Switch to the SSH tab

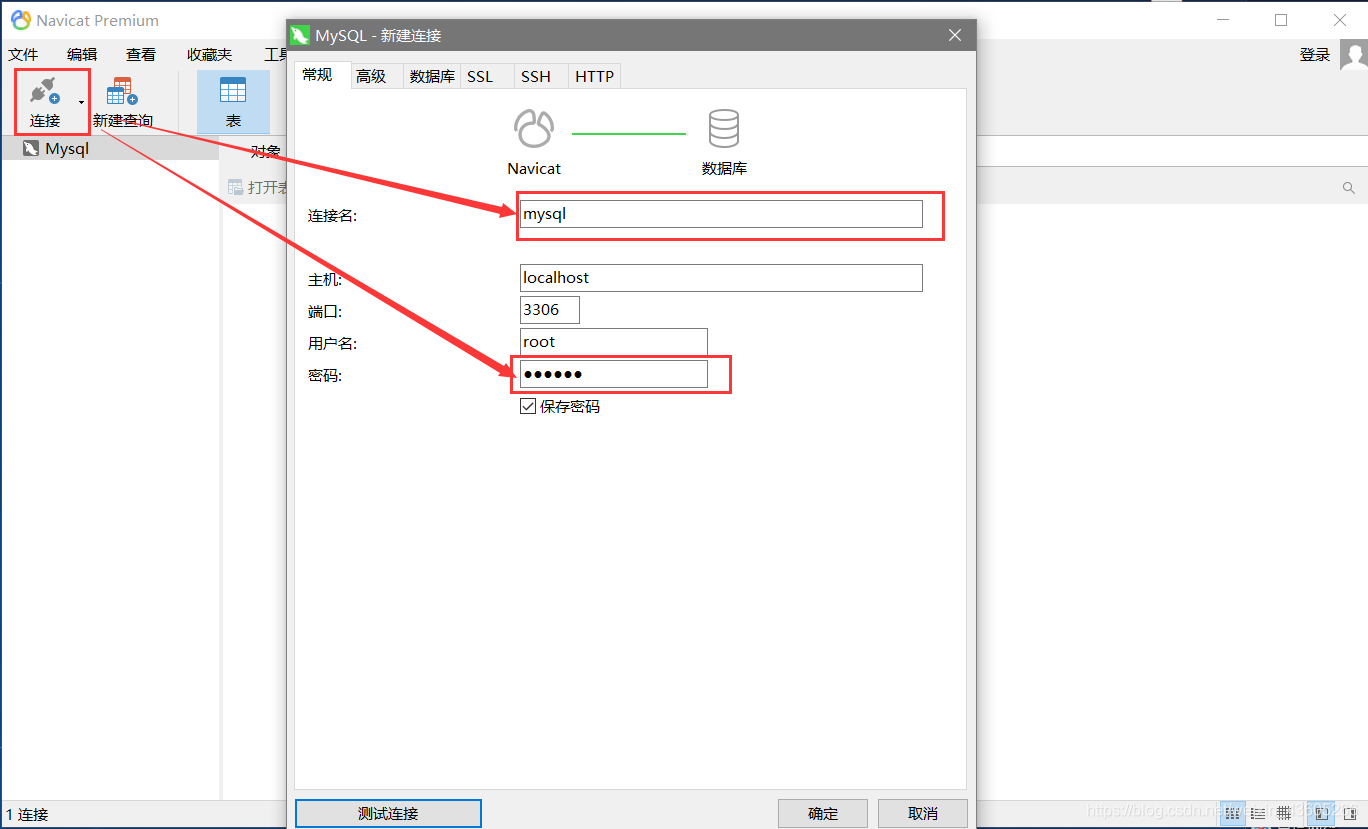click(535, 76)
